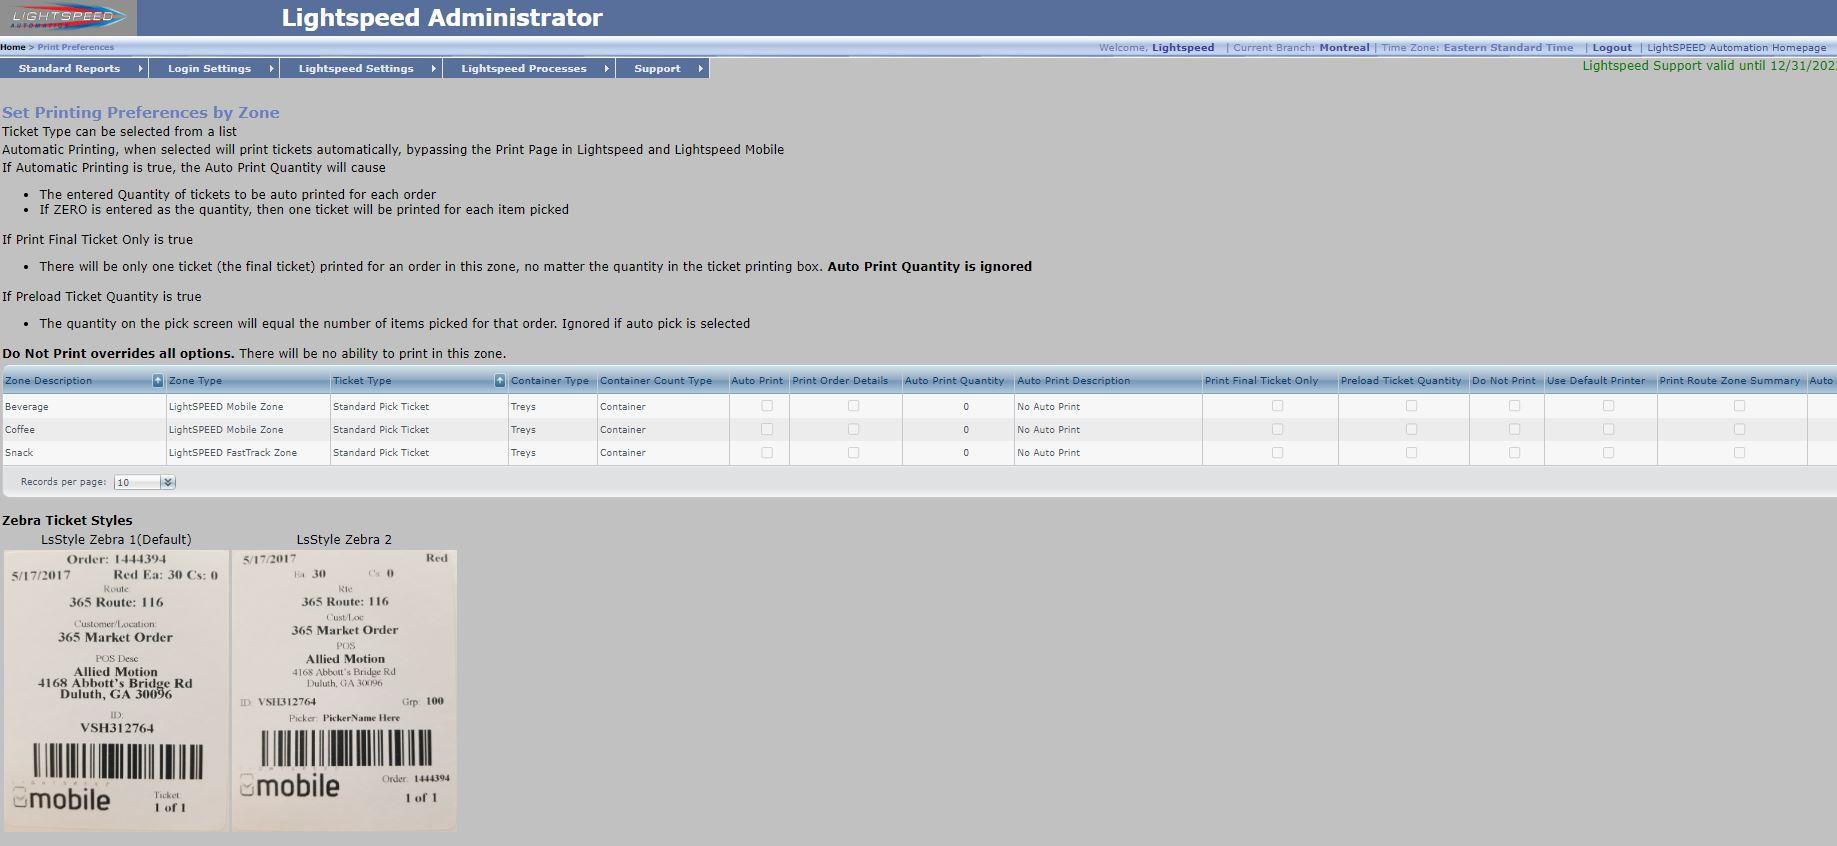Select the LsStyle Zebra 2 ticket thumbnail

[x=344, y=690]
